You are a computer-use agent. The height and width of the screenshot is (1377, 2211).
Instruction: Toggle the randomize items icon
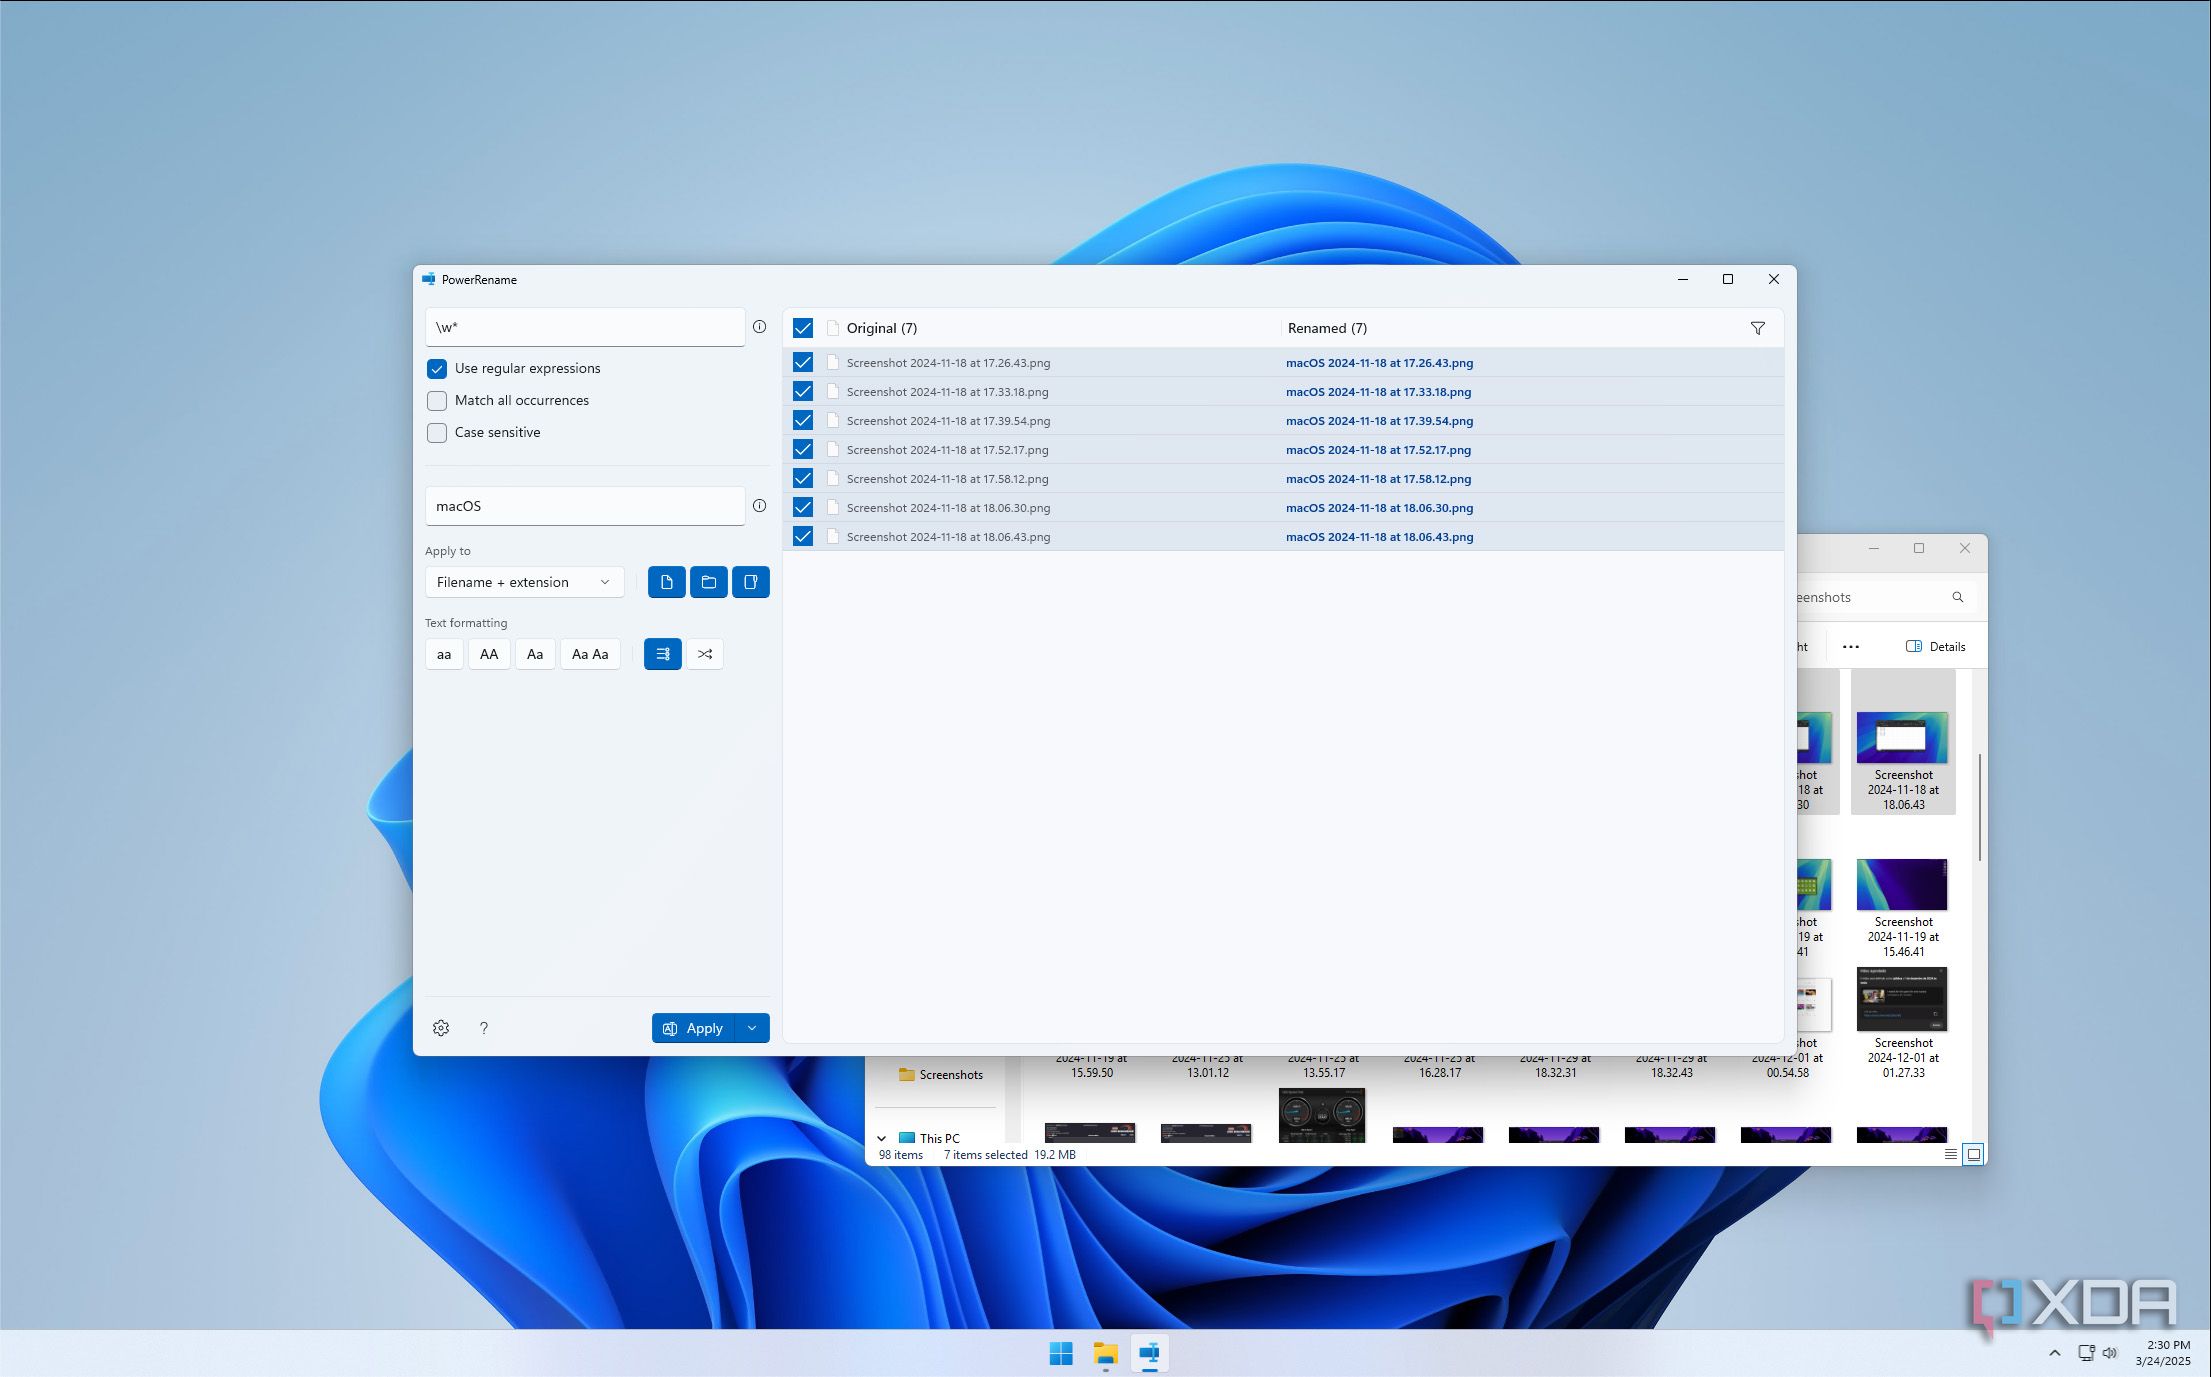click(705, 654)
